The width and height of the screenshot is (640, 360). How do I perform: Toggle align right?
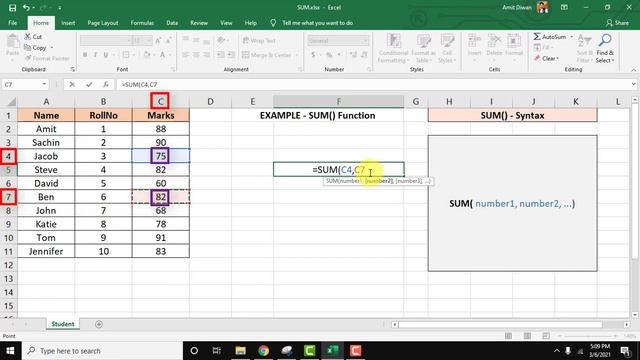207,55
